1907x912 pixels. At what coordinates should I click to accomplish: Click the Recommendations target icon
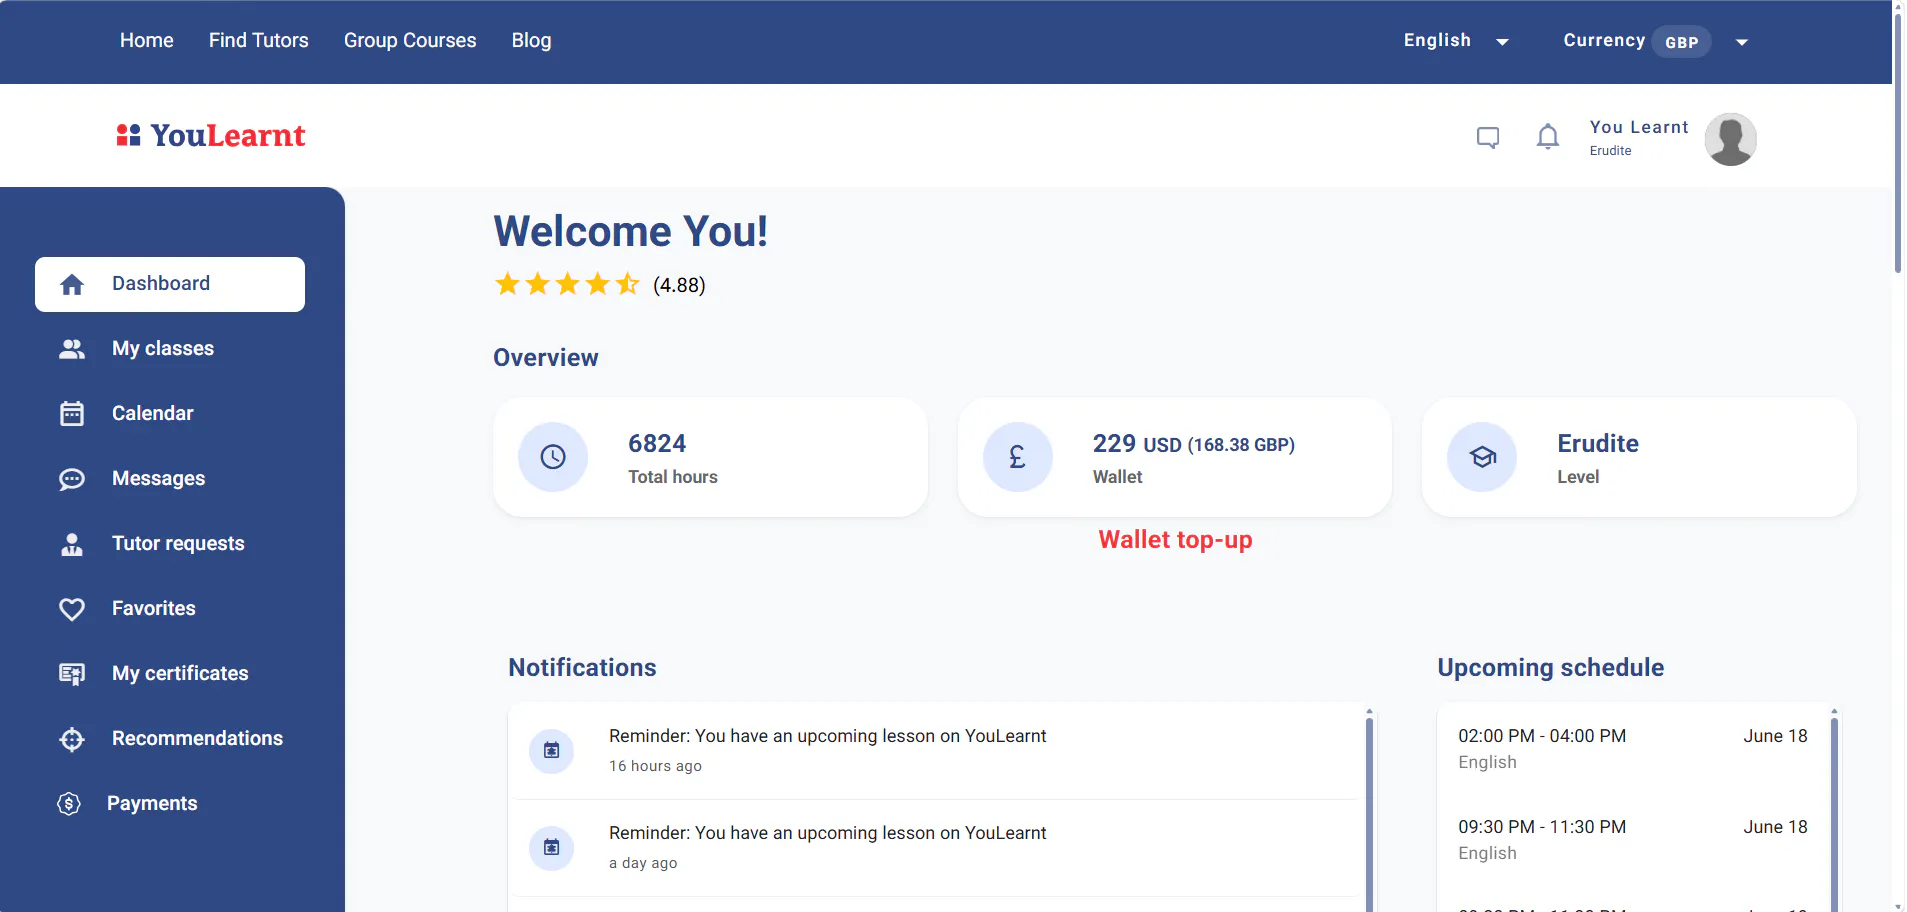click(x=72, y=739)
